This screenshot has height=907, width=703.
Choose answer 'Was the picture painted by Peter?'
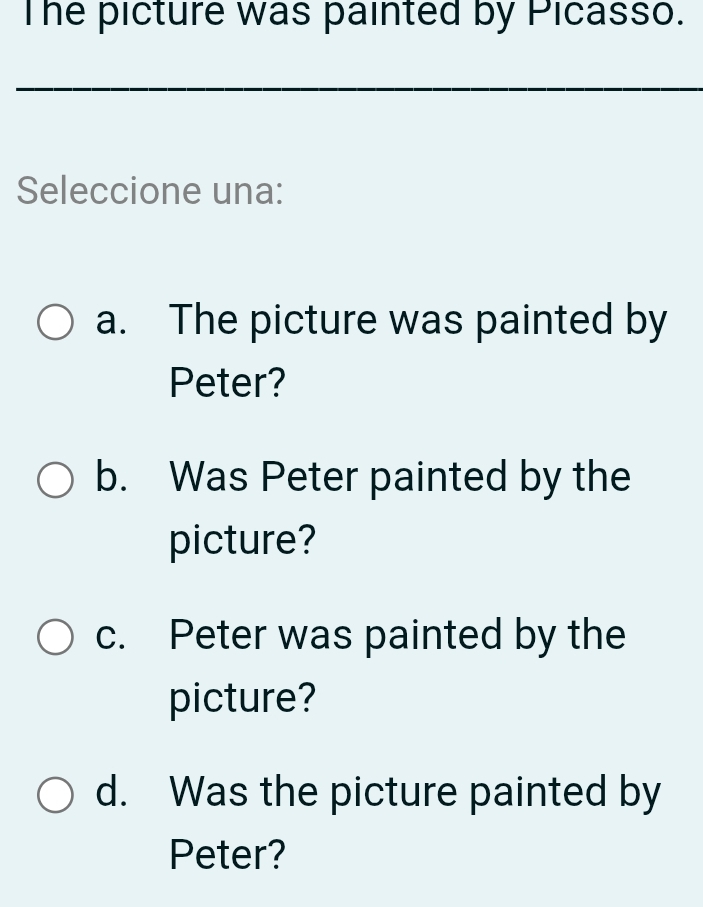point(415,822)
